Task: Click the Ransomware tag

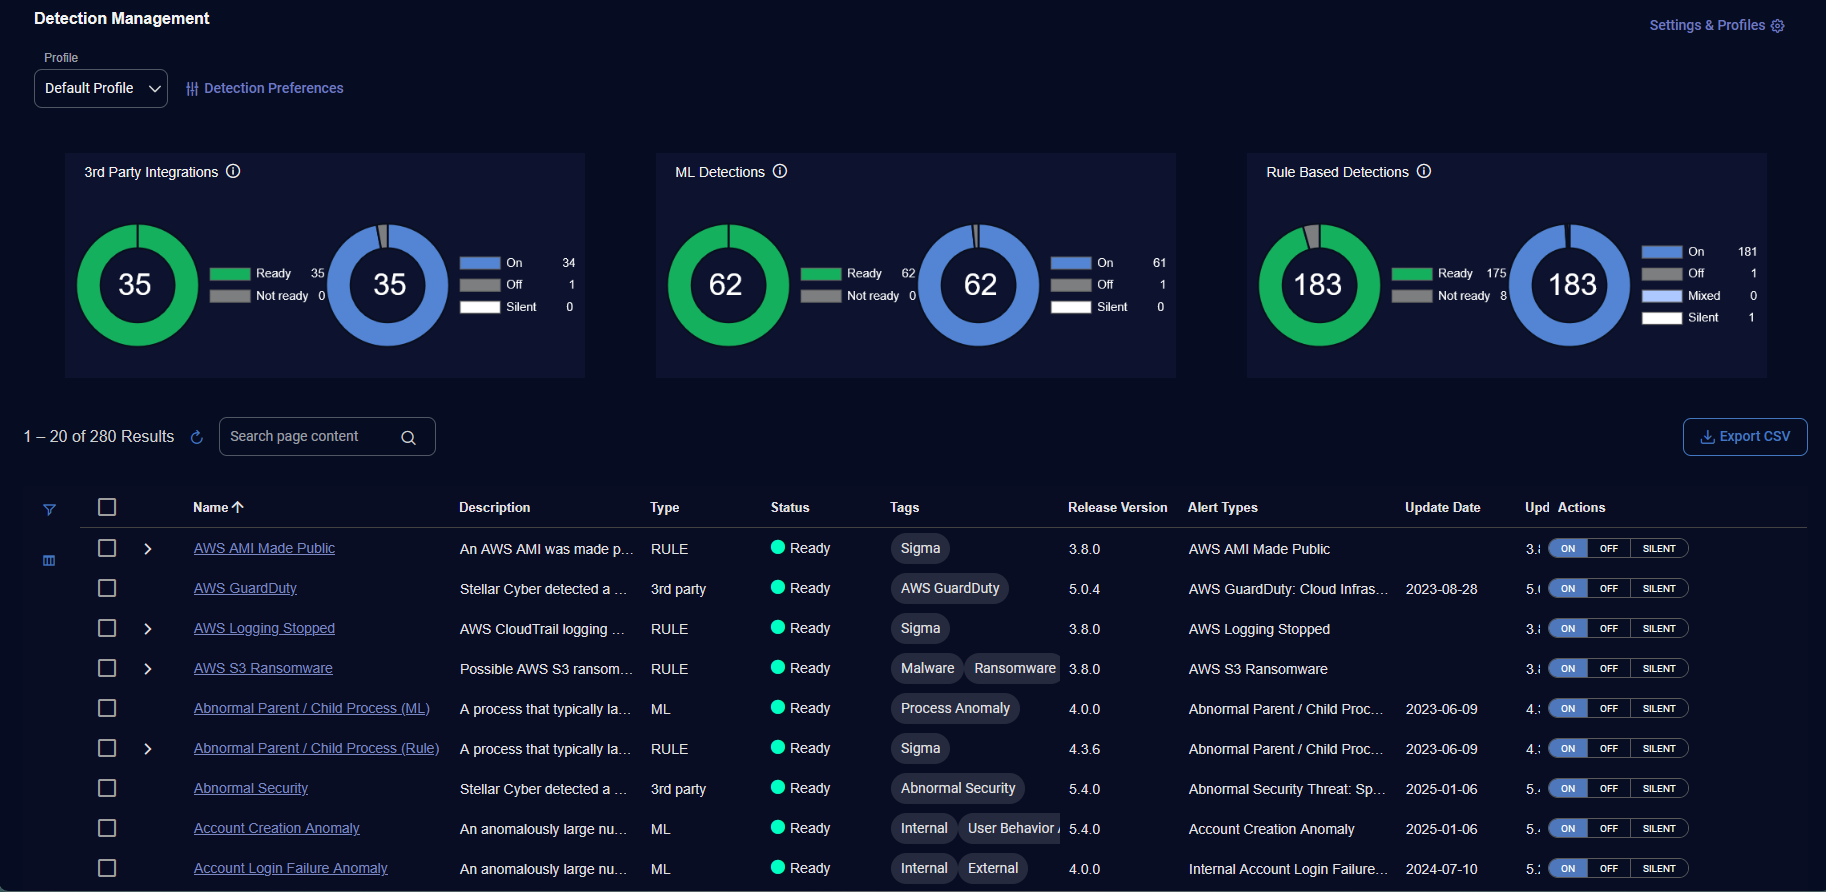Action: tap(1012, 668)
